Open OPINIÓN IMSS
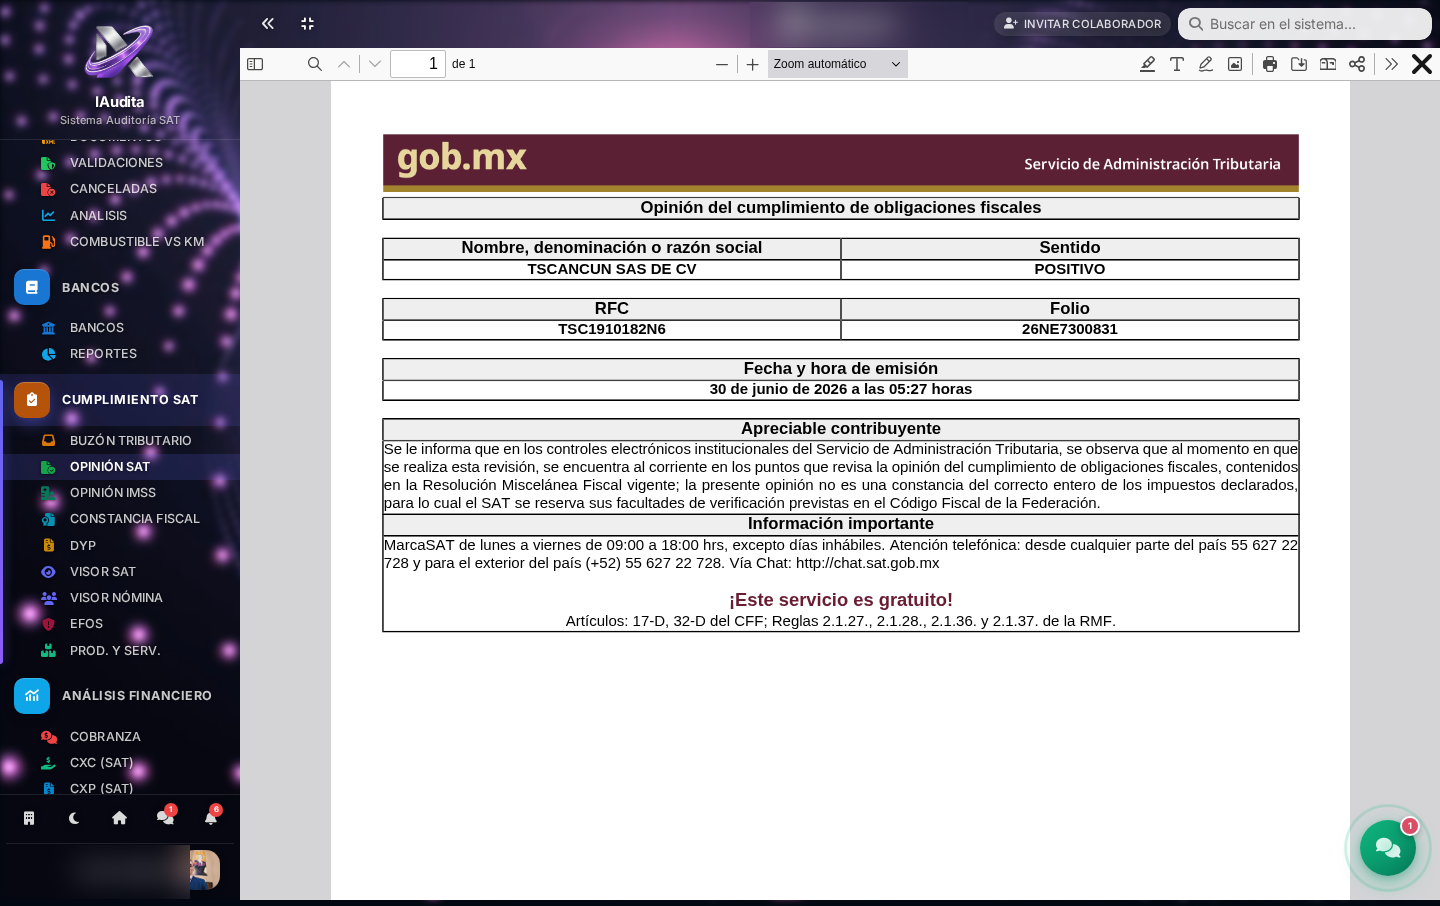The width and height of the screenshot is (1440, 906). pos(113,493)
